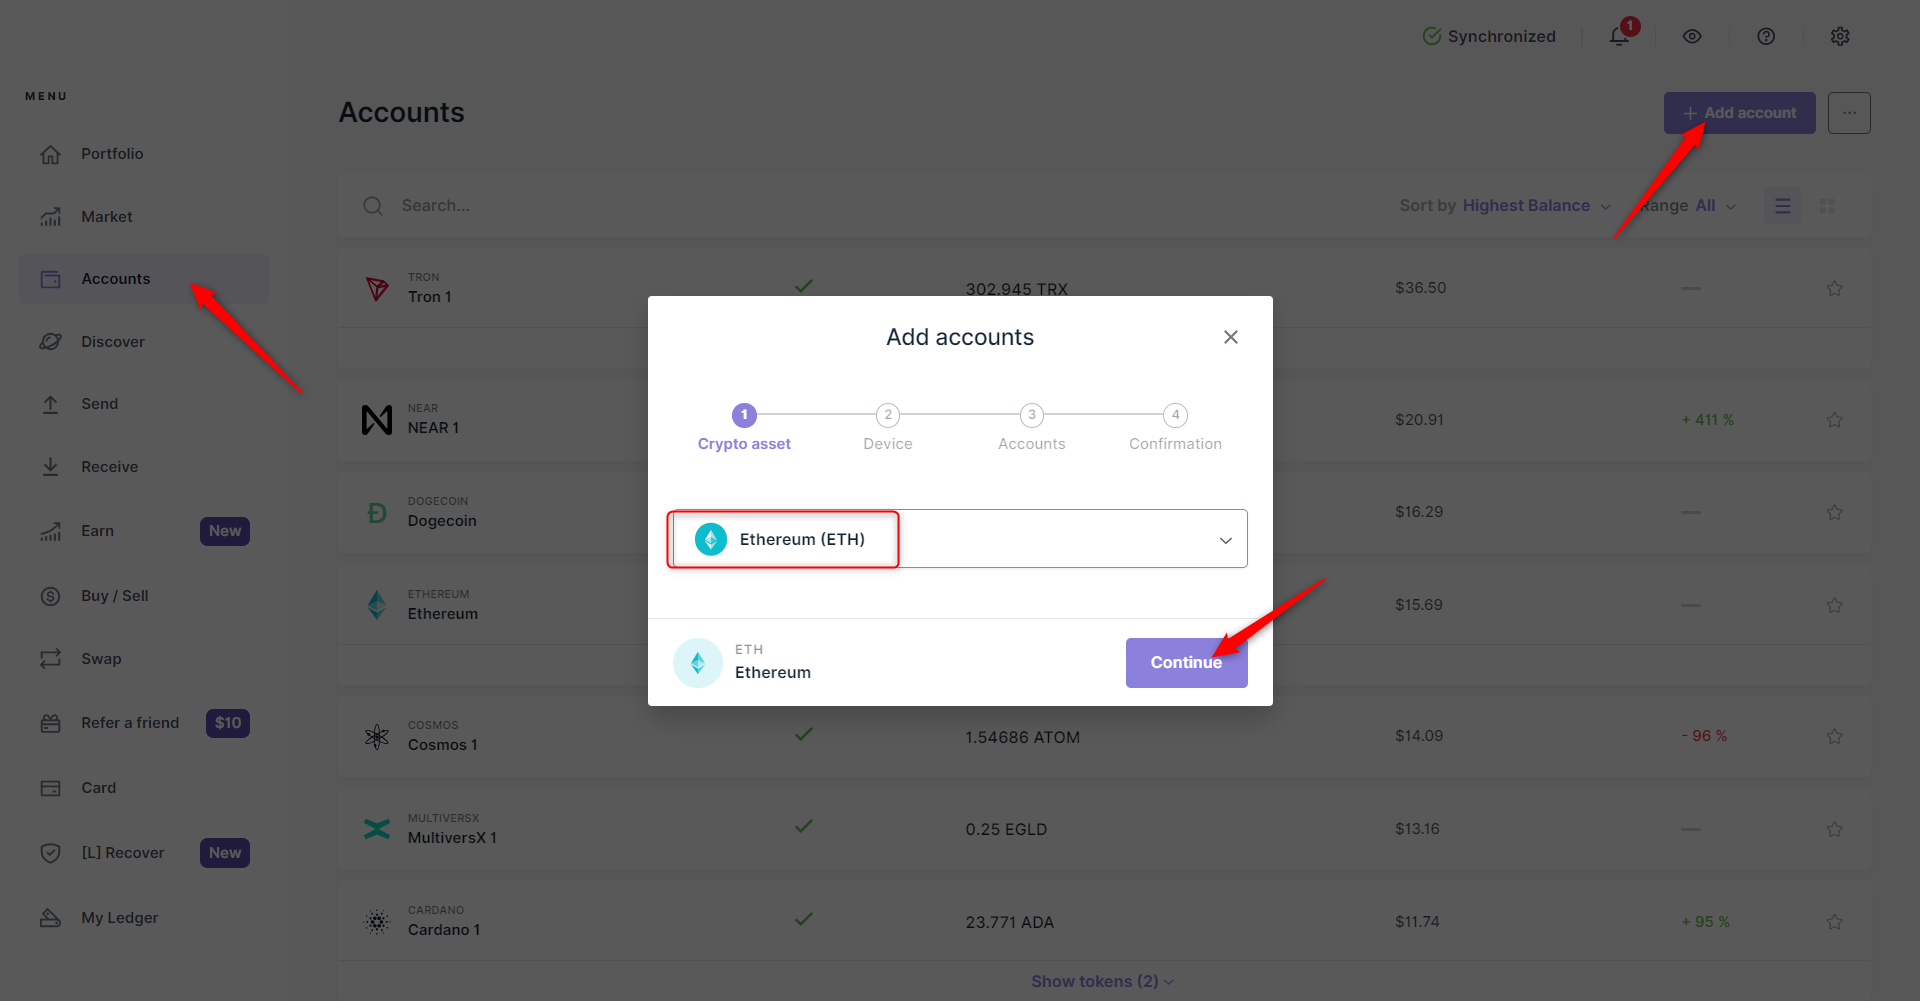Open the settings gear icon
Screen dimensions: 1920x1001
pyautogui.click(x=1840, y=36)
